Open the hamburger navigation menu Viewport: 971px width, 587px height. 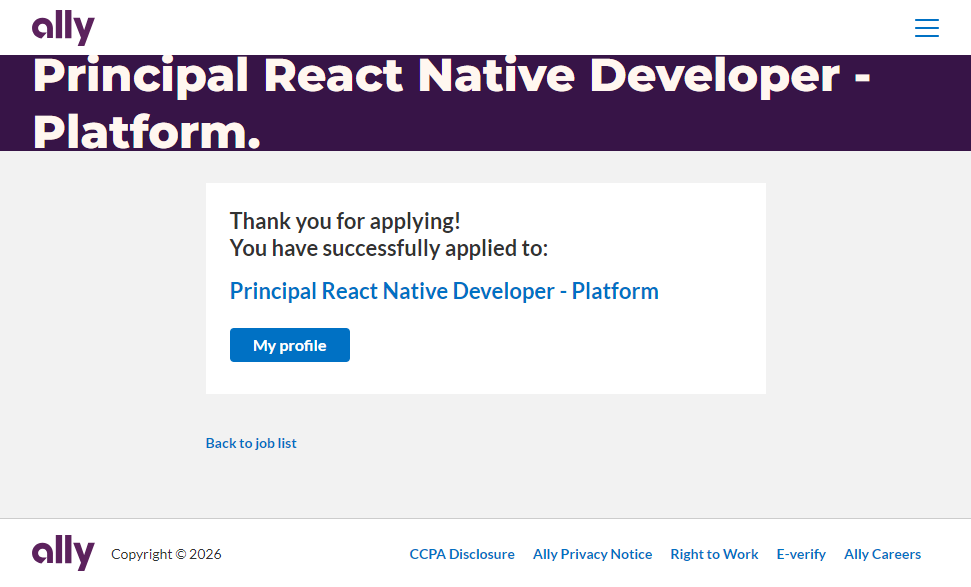click(926, 28)
